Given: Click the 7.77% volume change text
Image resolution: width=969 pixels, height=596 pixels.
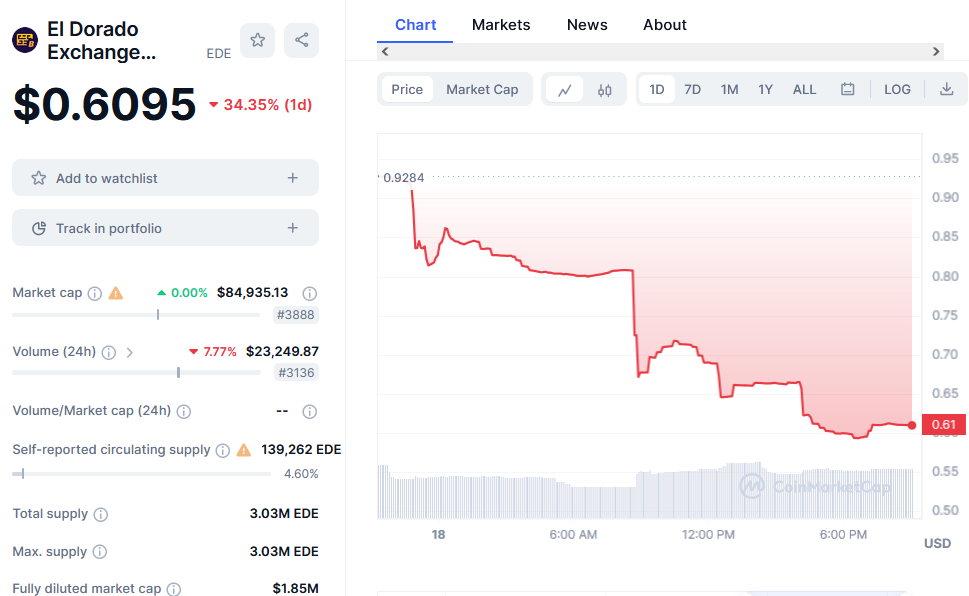Looking at the screenshot, I should (220, 352).
